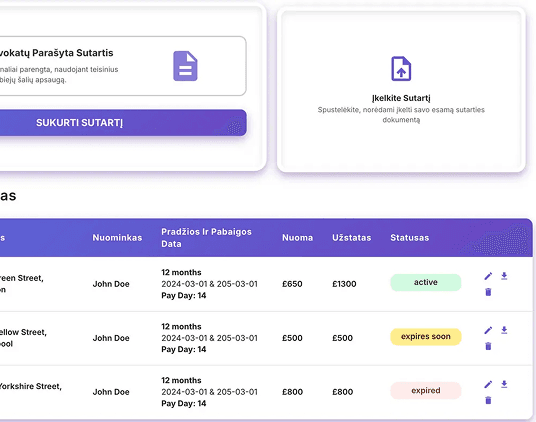Image resolution: width=536 pixels, height=422 pixels.
Task: Click the £500 rent in expires soon row
Action: tap(292, 338)
